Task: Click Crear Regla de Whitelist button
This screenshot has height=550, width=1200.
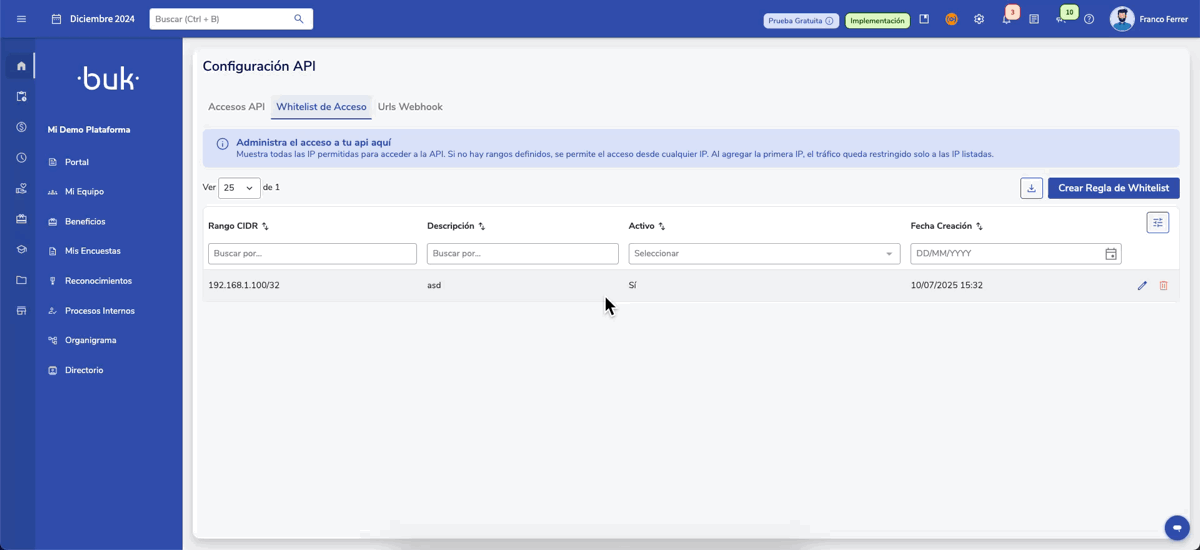Action: 1113,188
